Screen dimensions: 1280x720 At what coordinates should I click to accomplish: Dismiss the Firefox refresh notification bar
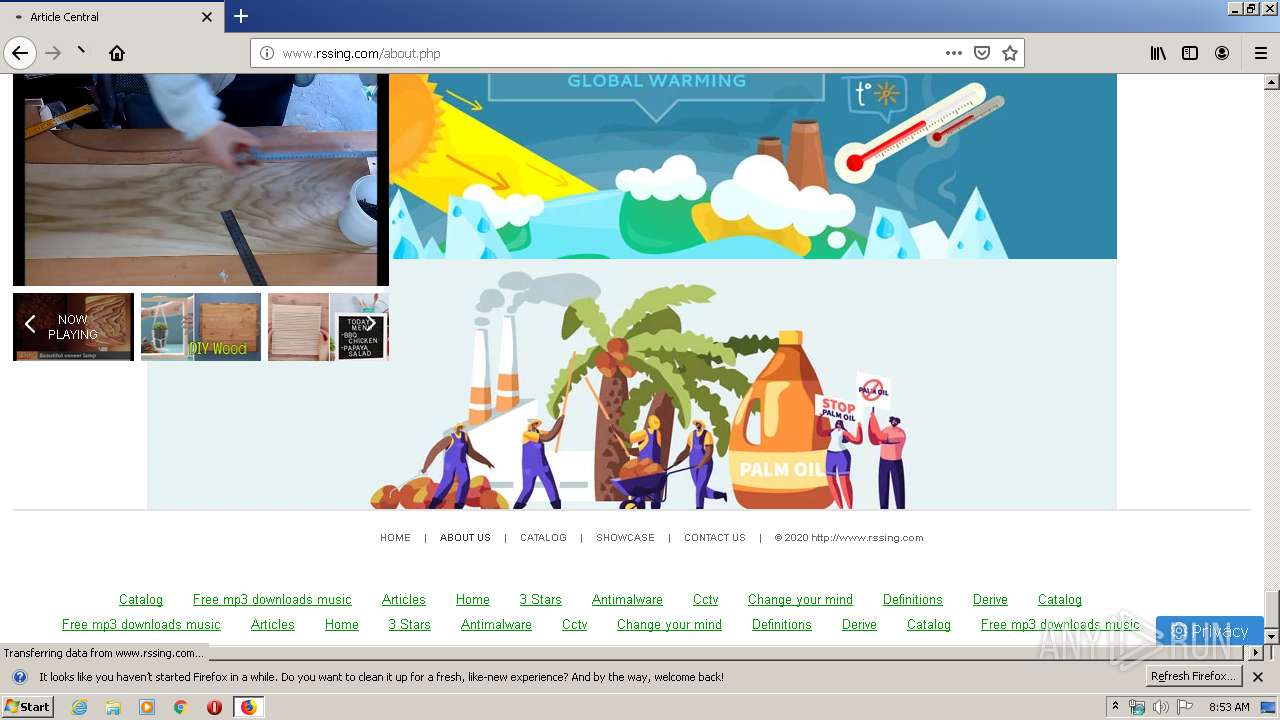(1258, 677)
